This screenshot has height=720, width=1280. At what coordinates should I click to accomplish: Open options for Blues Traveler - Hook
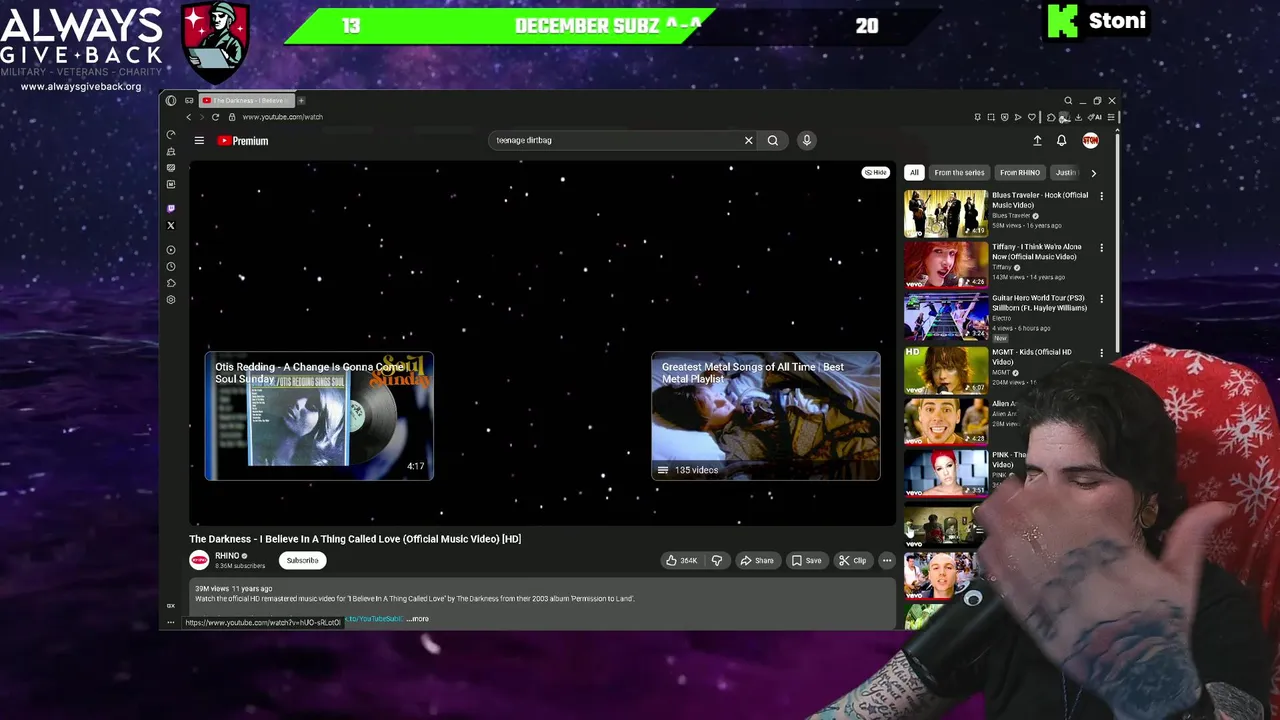coord(1101,196)
